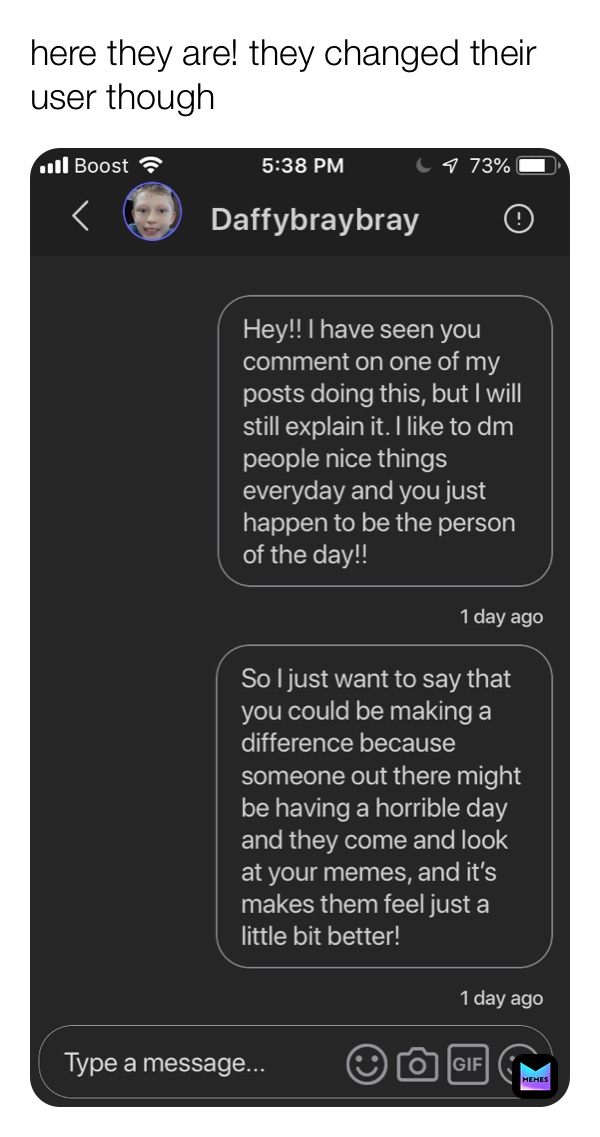
Task: Tap the Do Not Disturb moon icon
Action: point(423,166)
